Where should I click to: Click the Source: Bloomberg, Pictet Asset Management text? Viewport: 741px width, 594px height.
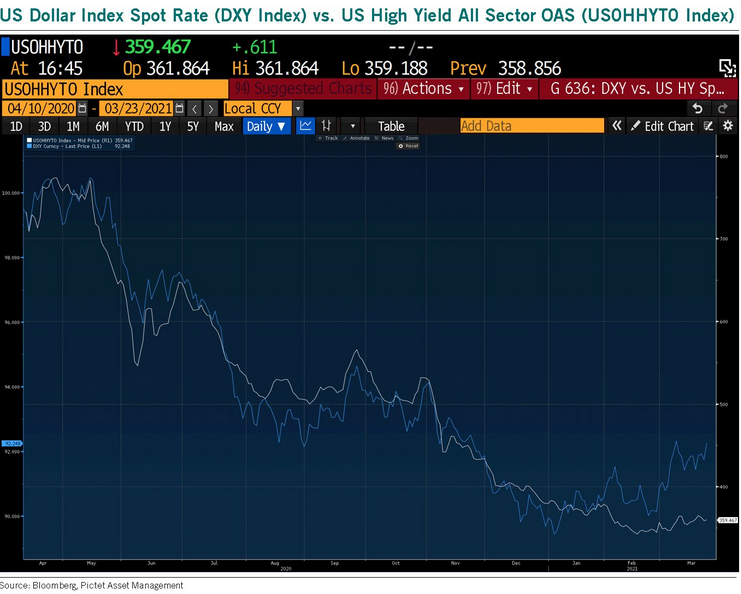[92, 585]
